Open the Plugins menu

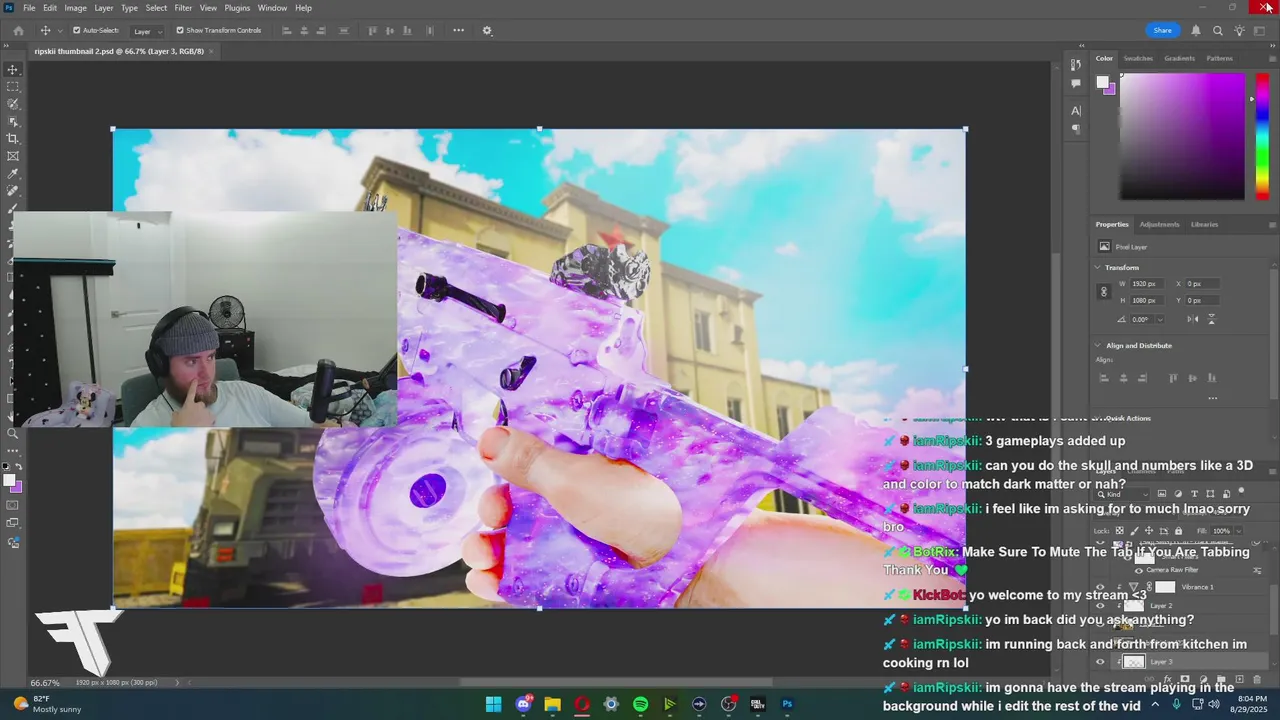(x=237, y=8)
